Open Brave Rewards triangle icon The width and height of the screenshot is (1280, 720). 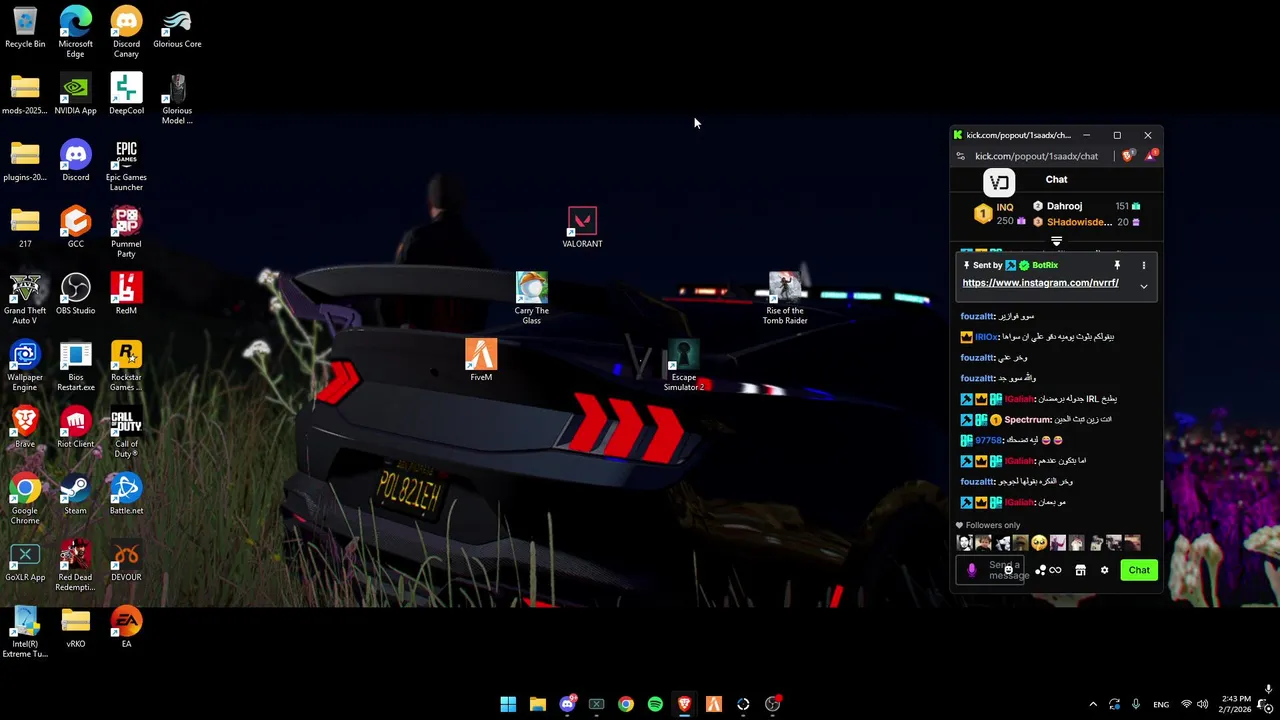coord(1151,155)
